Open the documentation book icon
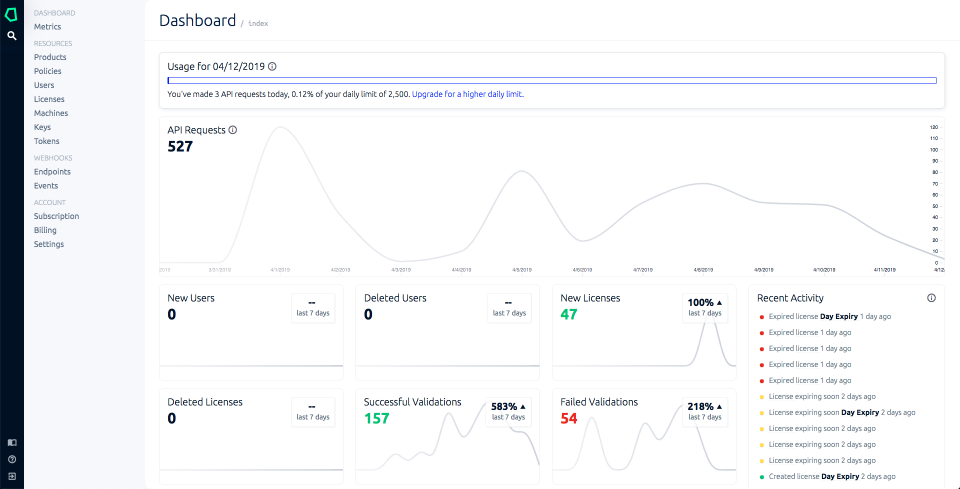The height and width of the screenshot is (489, 960). point(12,442)
